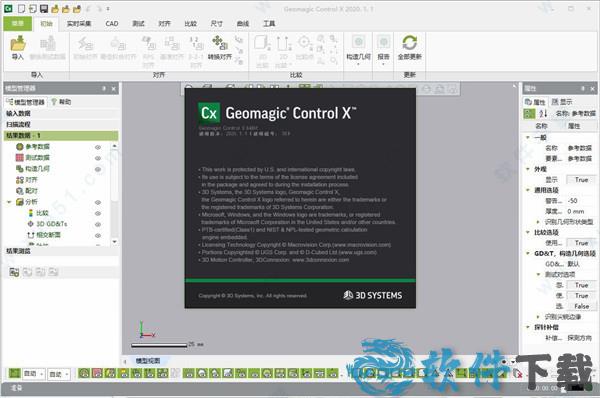Select the 3D GD&Ts node in tree

tap(48, 224)
